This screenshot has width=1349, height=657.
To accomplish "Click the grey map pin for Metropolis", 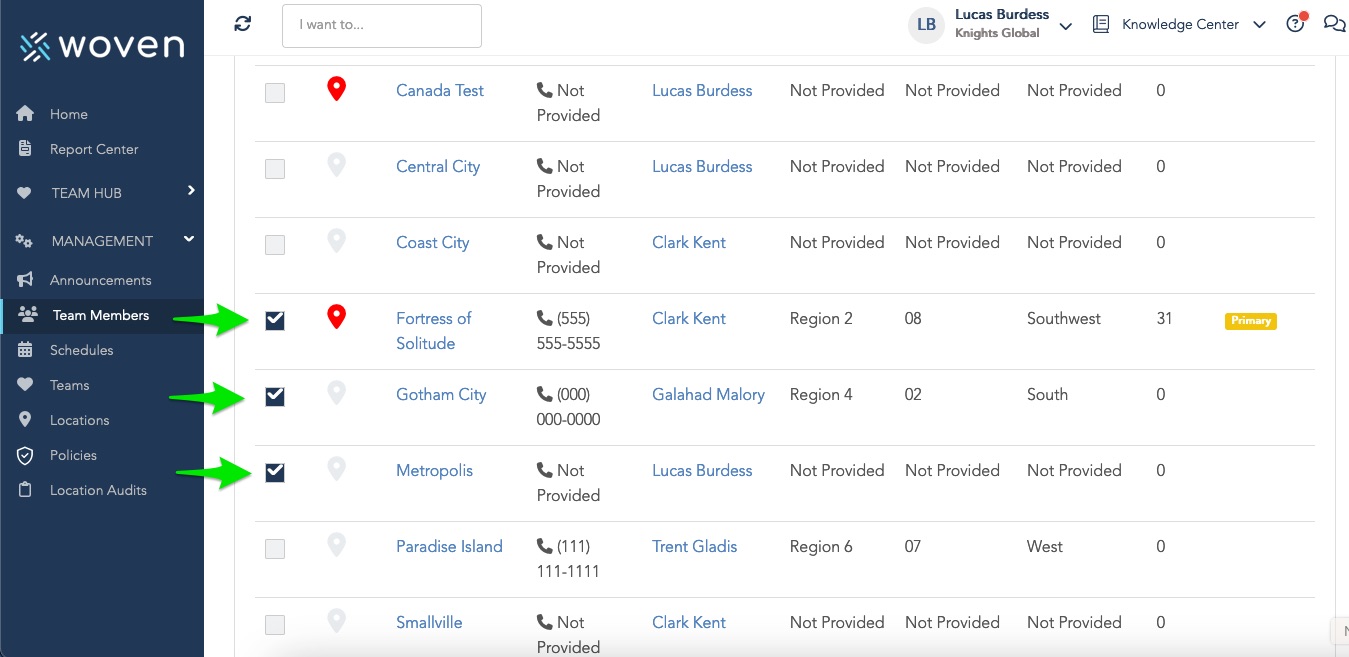I will pos(337,470).
